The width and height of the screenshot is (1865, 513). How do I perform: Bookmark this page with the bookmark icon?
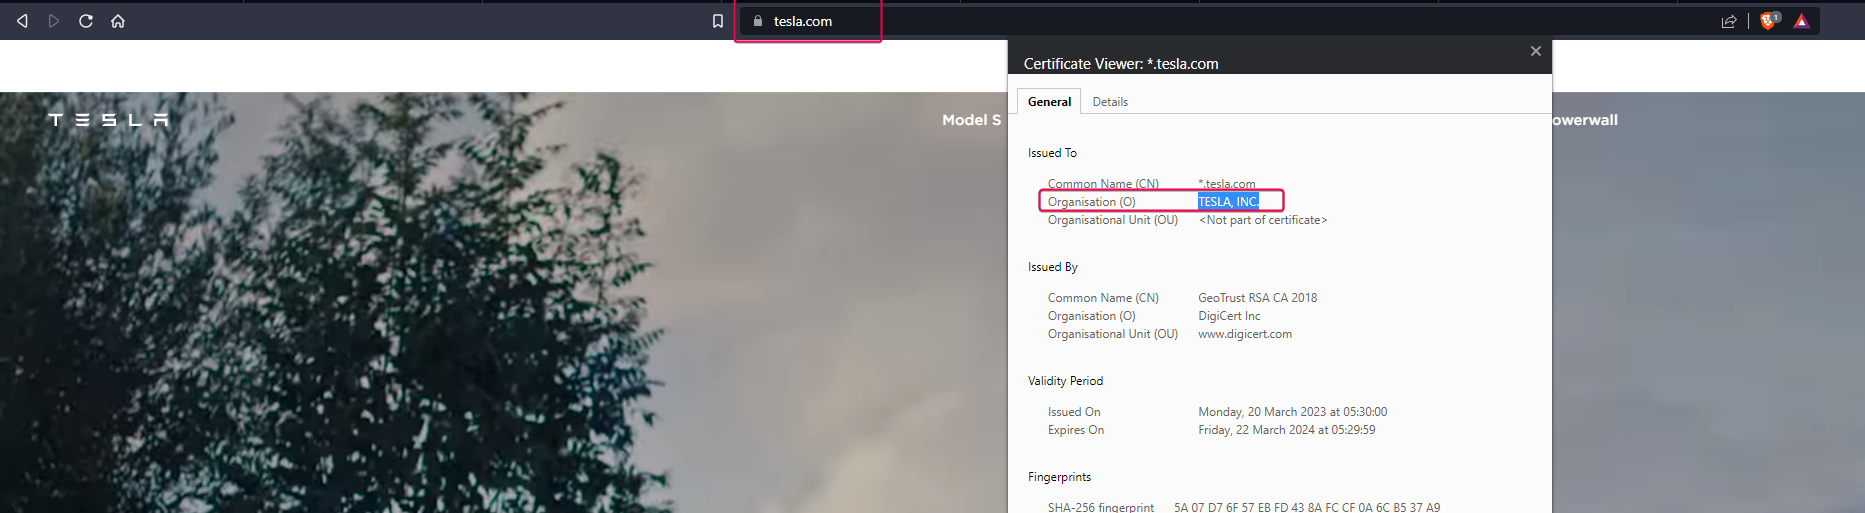(x=717, y=21)
